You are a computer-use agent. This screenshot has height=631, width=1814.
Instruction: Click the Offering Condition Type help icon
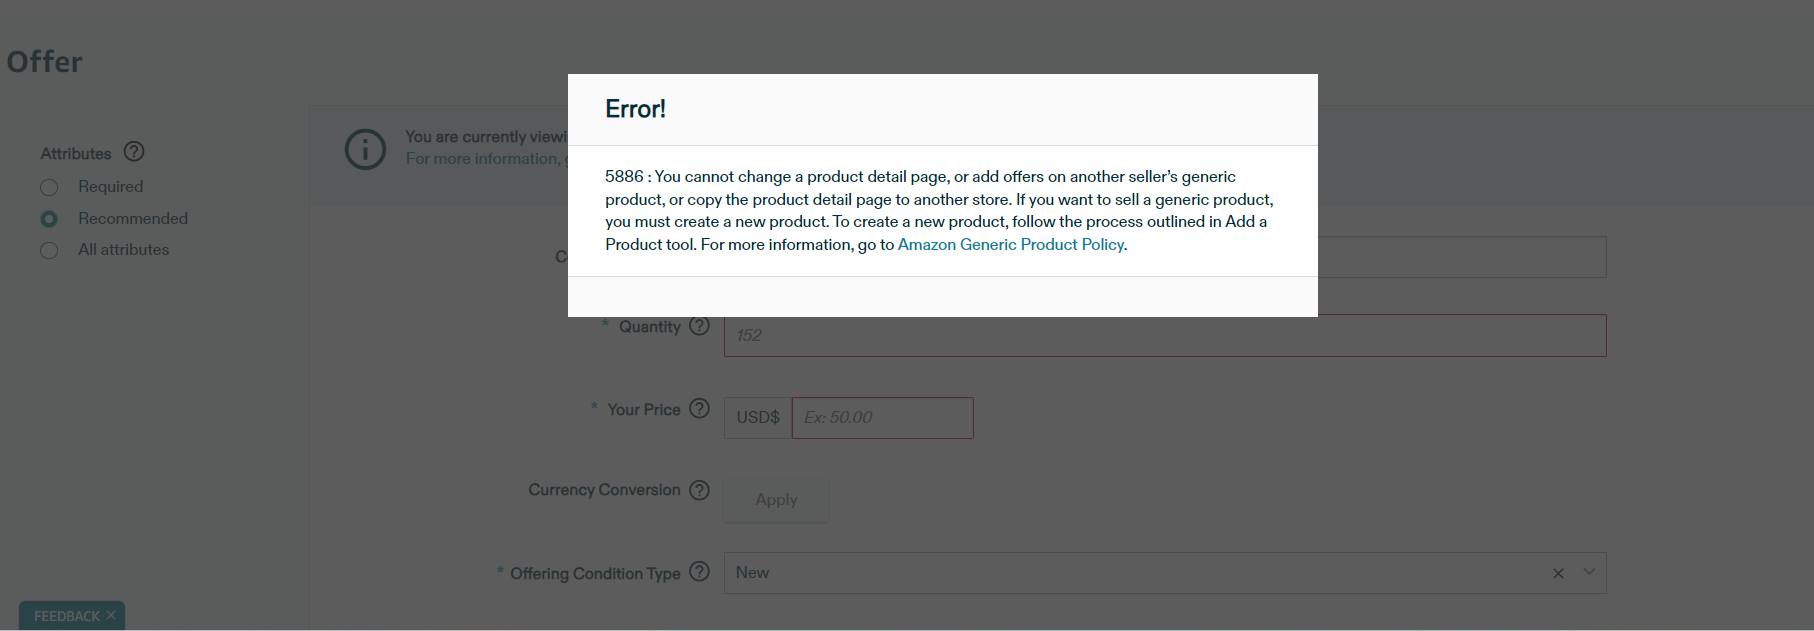700,572
